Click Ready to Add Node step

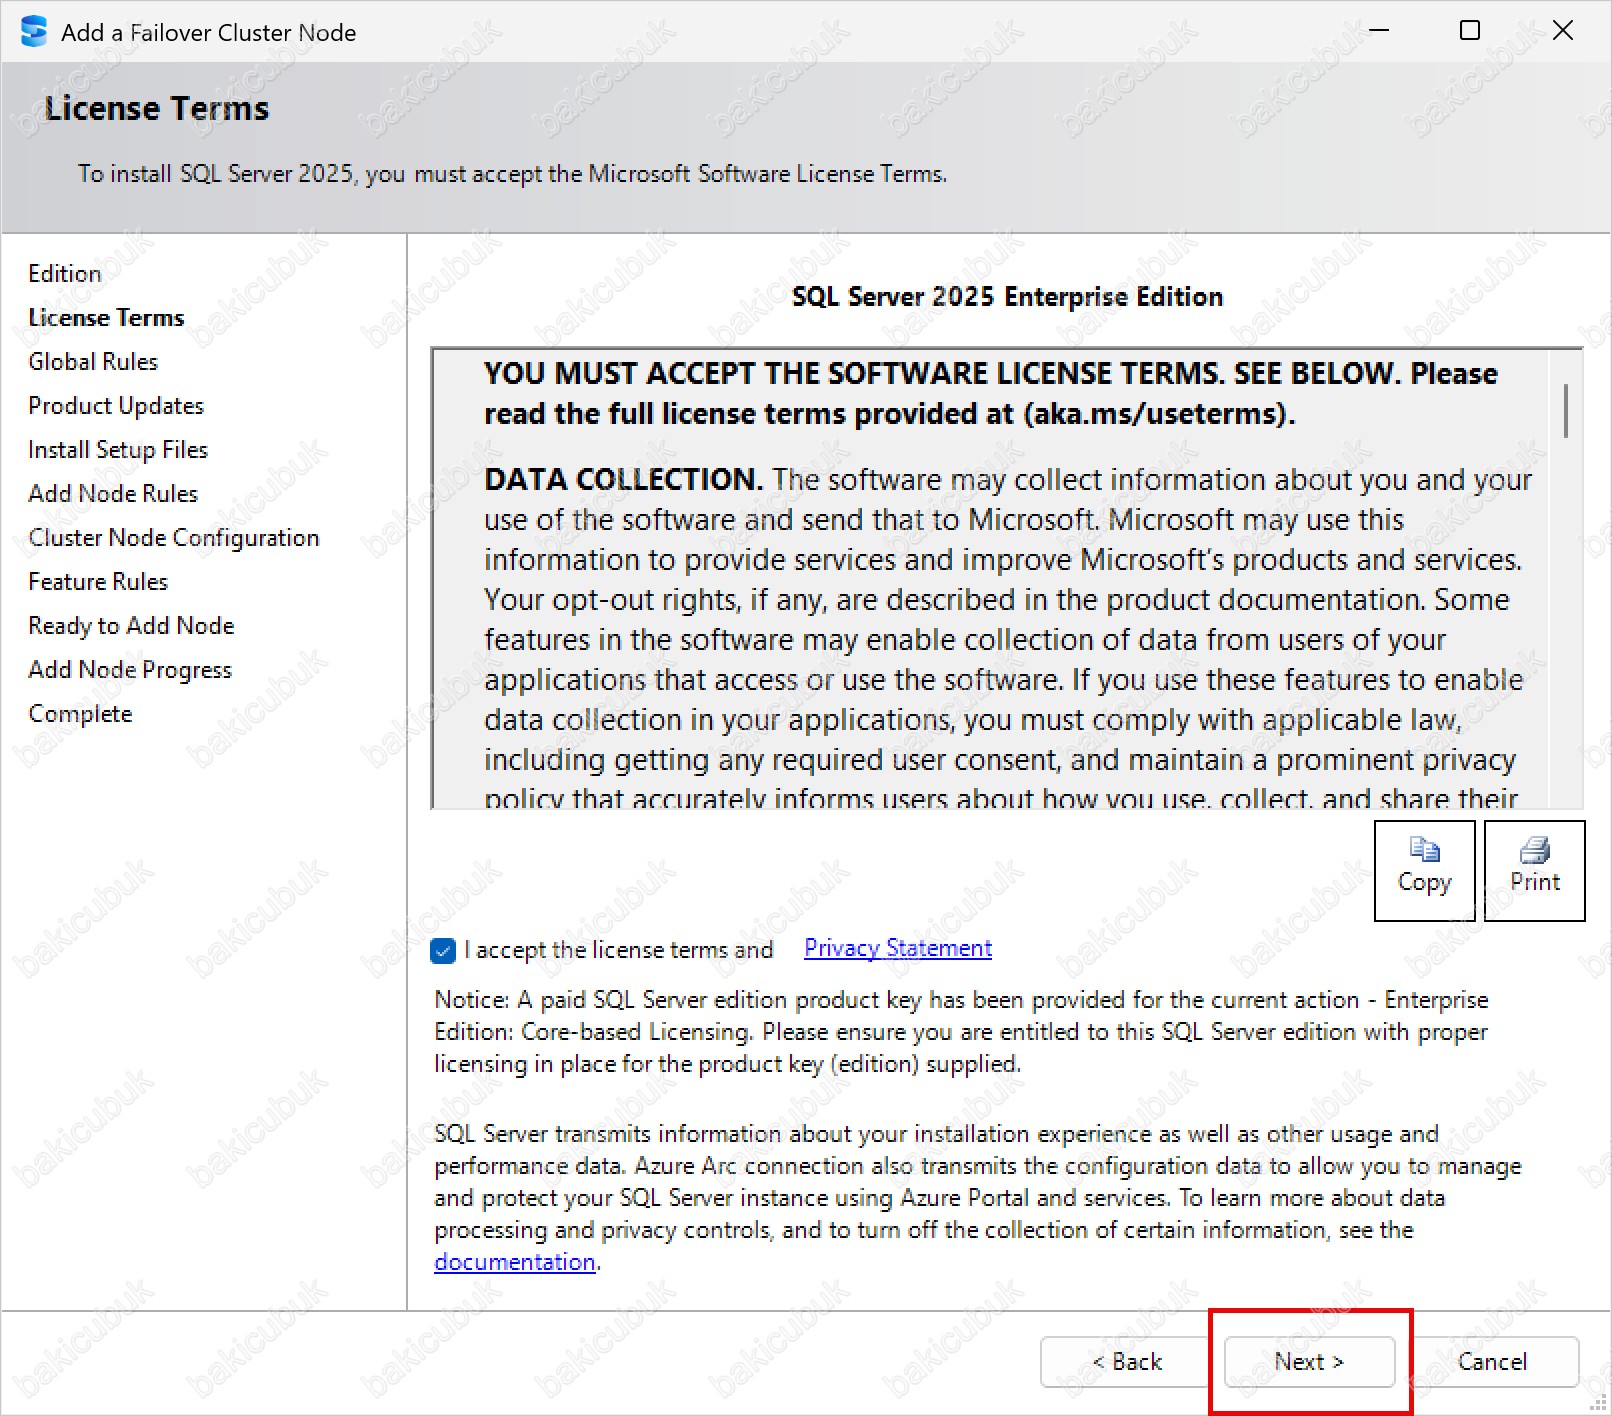pos(131,626)
